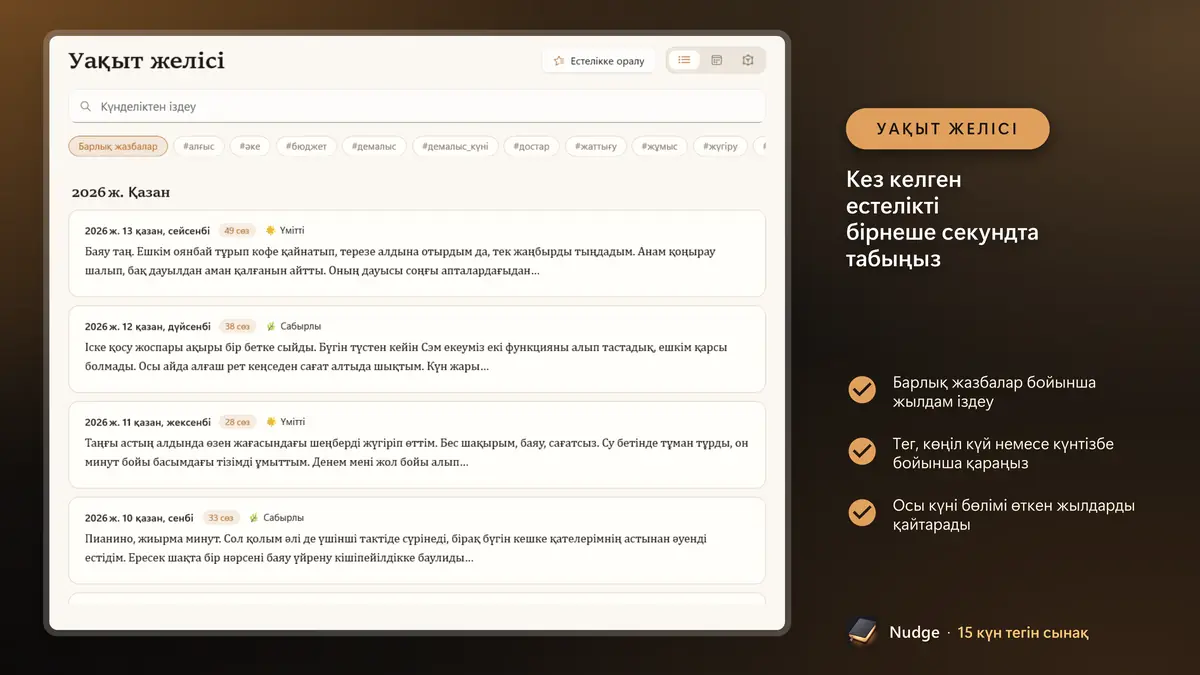The image size is (1200, 675).
Task: Click the leaf mood icon on 12 қазан entry
Action: pyautogui.click(x=270, y=326)
